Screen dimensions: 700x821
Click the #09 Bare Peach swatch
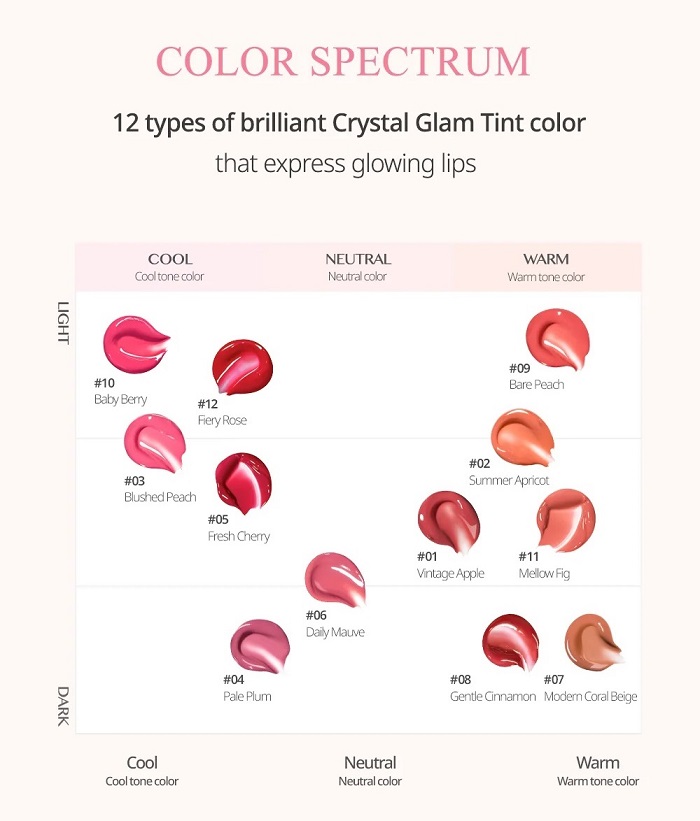(558, 339)
